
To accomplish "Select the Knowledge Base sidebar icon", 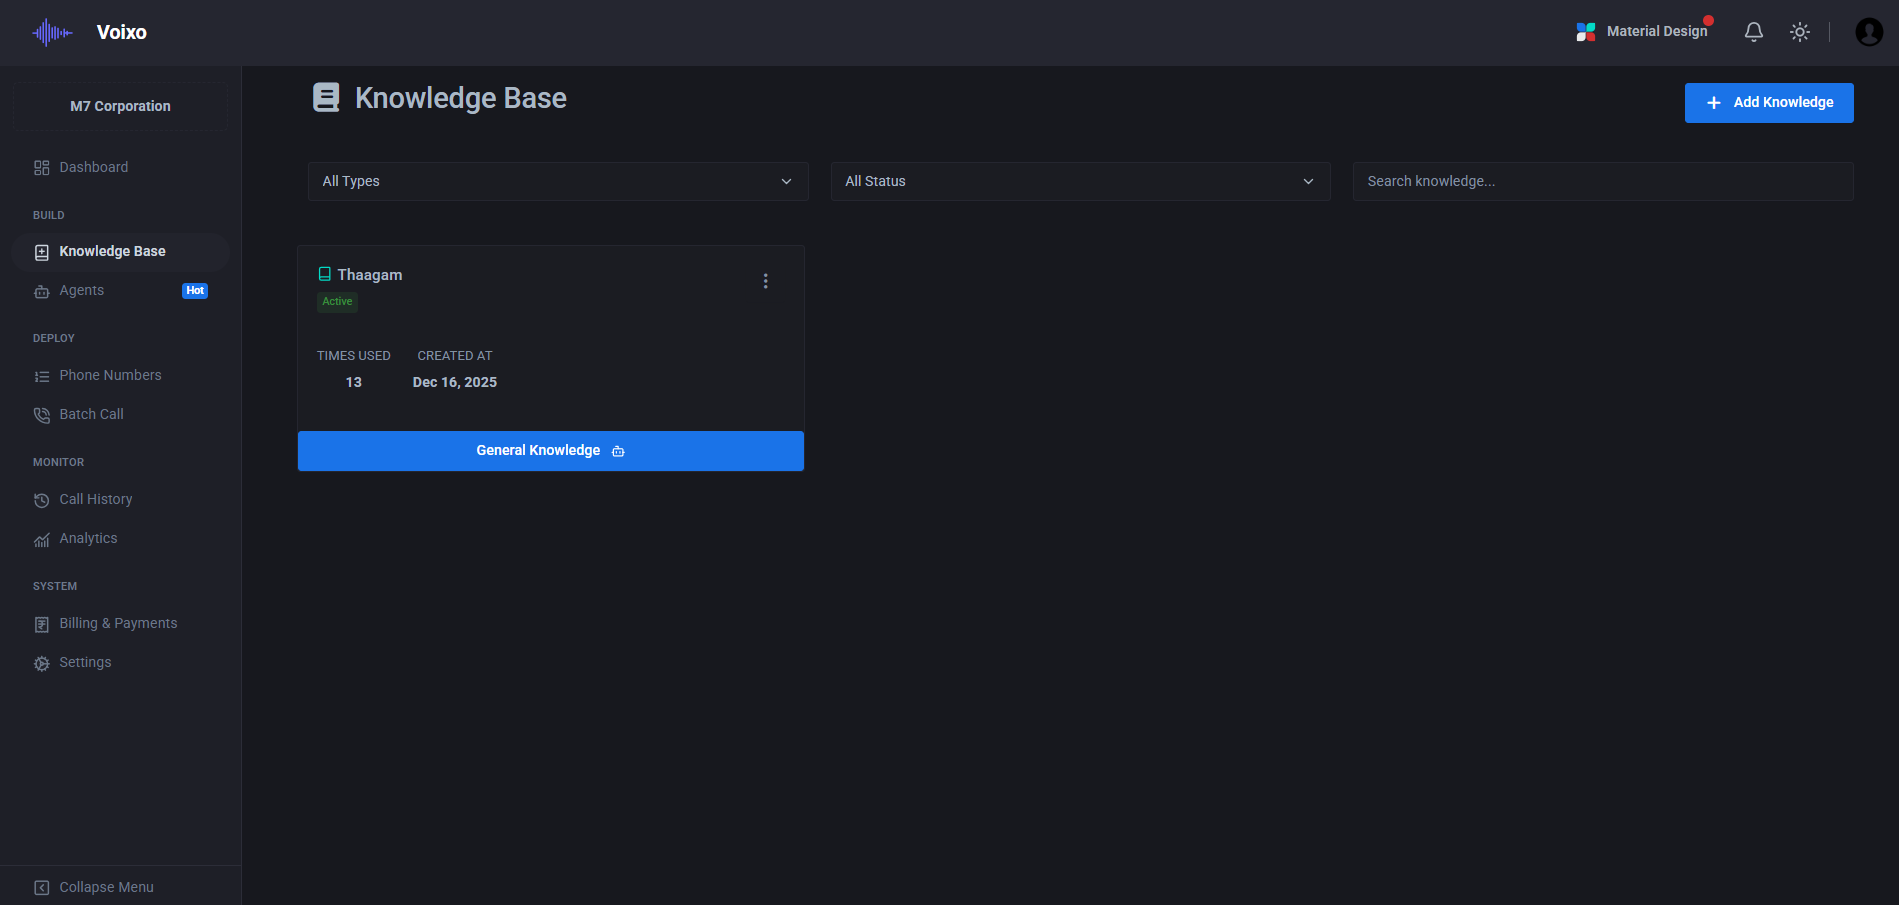I will pos(41,251).
